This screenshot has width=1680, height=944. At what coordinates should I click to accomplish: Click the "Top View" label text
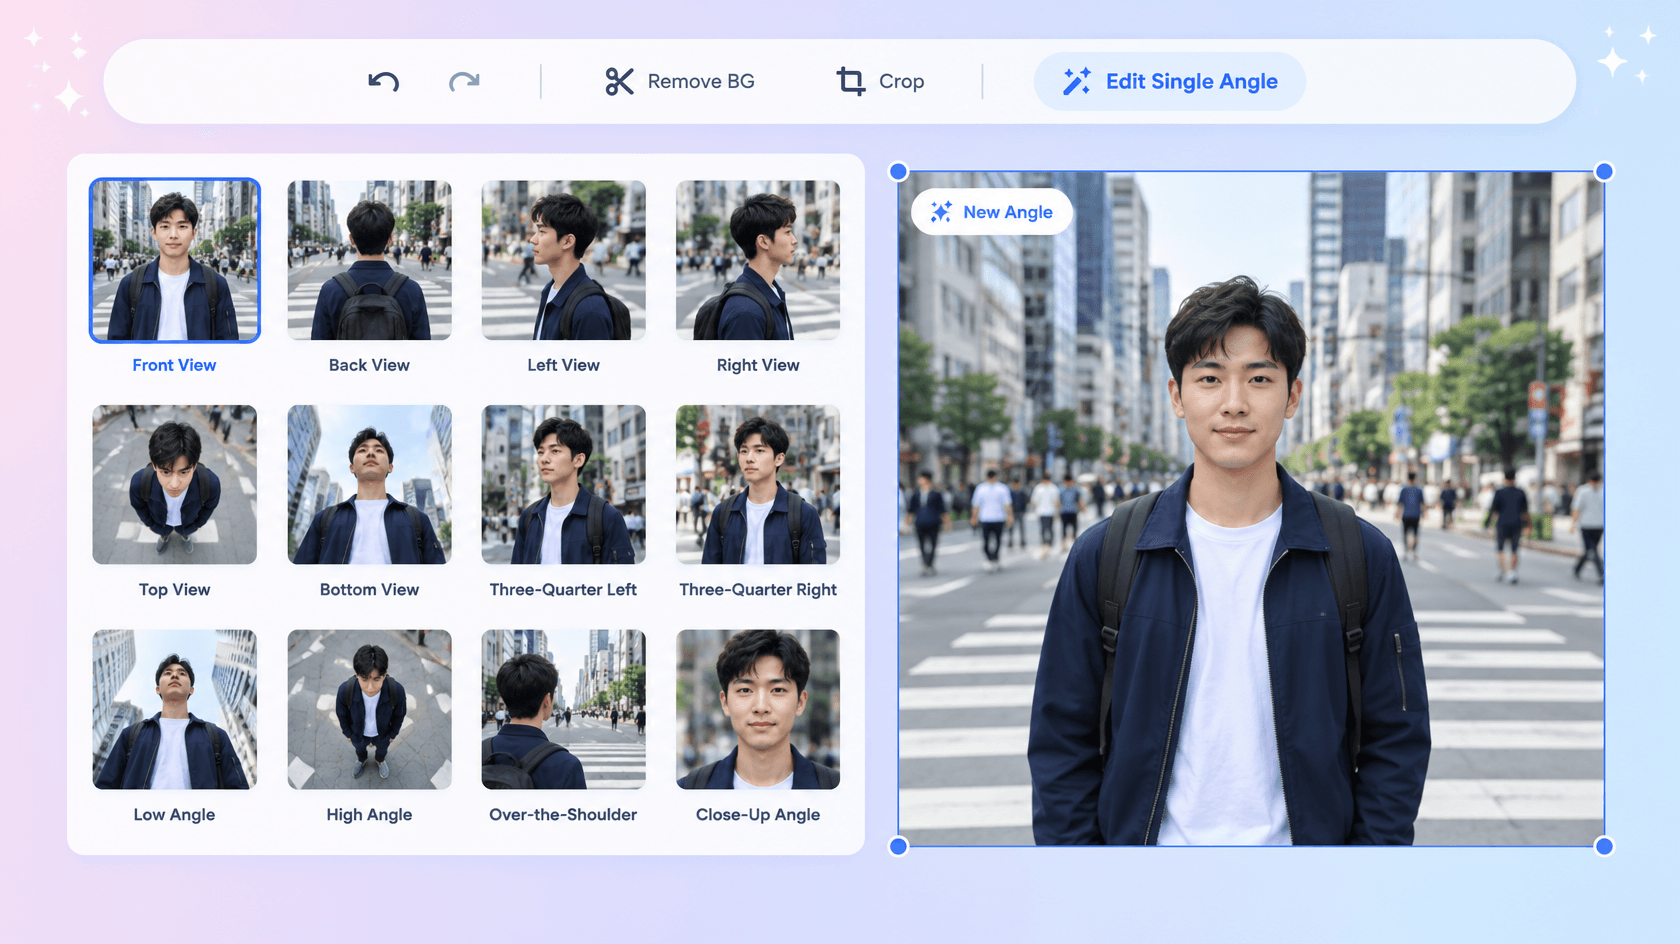point(175,590)
